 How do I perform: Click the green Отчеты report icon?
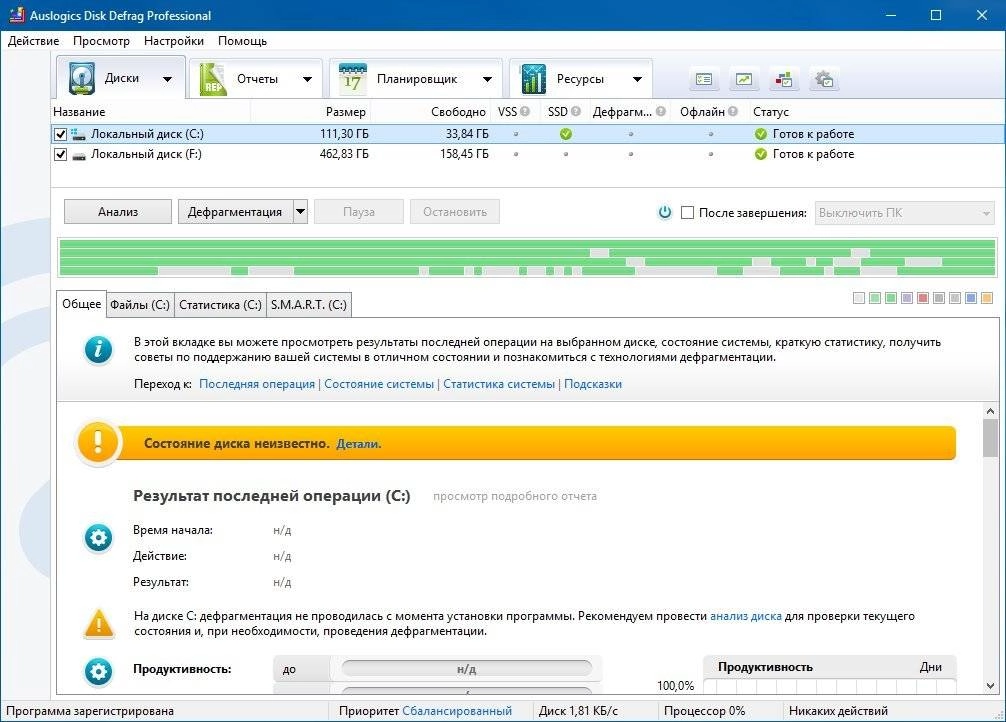[213, 79]
